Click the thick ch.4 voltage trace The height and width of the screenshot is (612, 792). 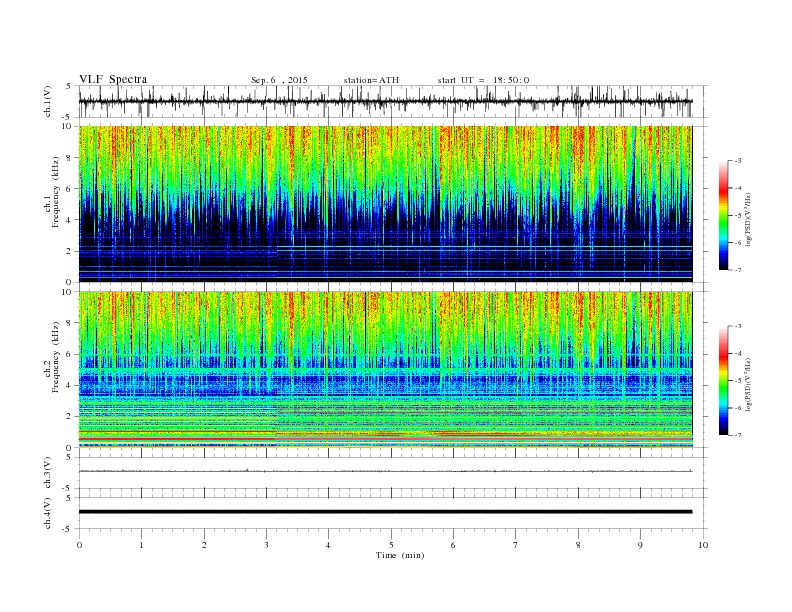[x=385, y=512]
